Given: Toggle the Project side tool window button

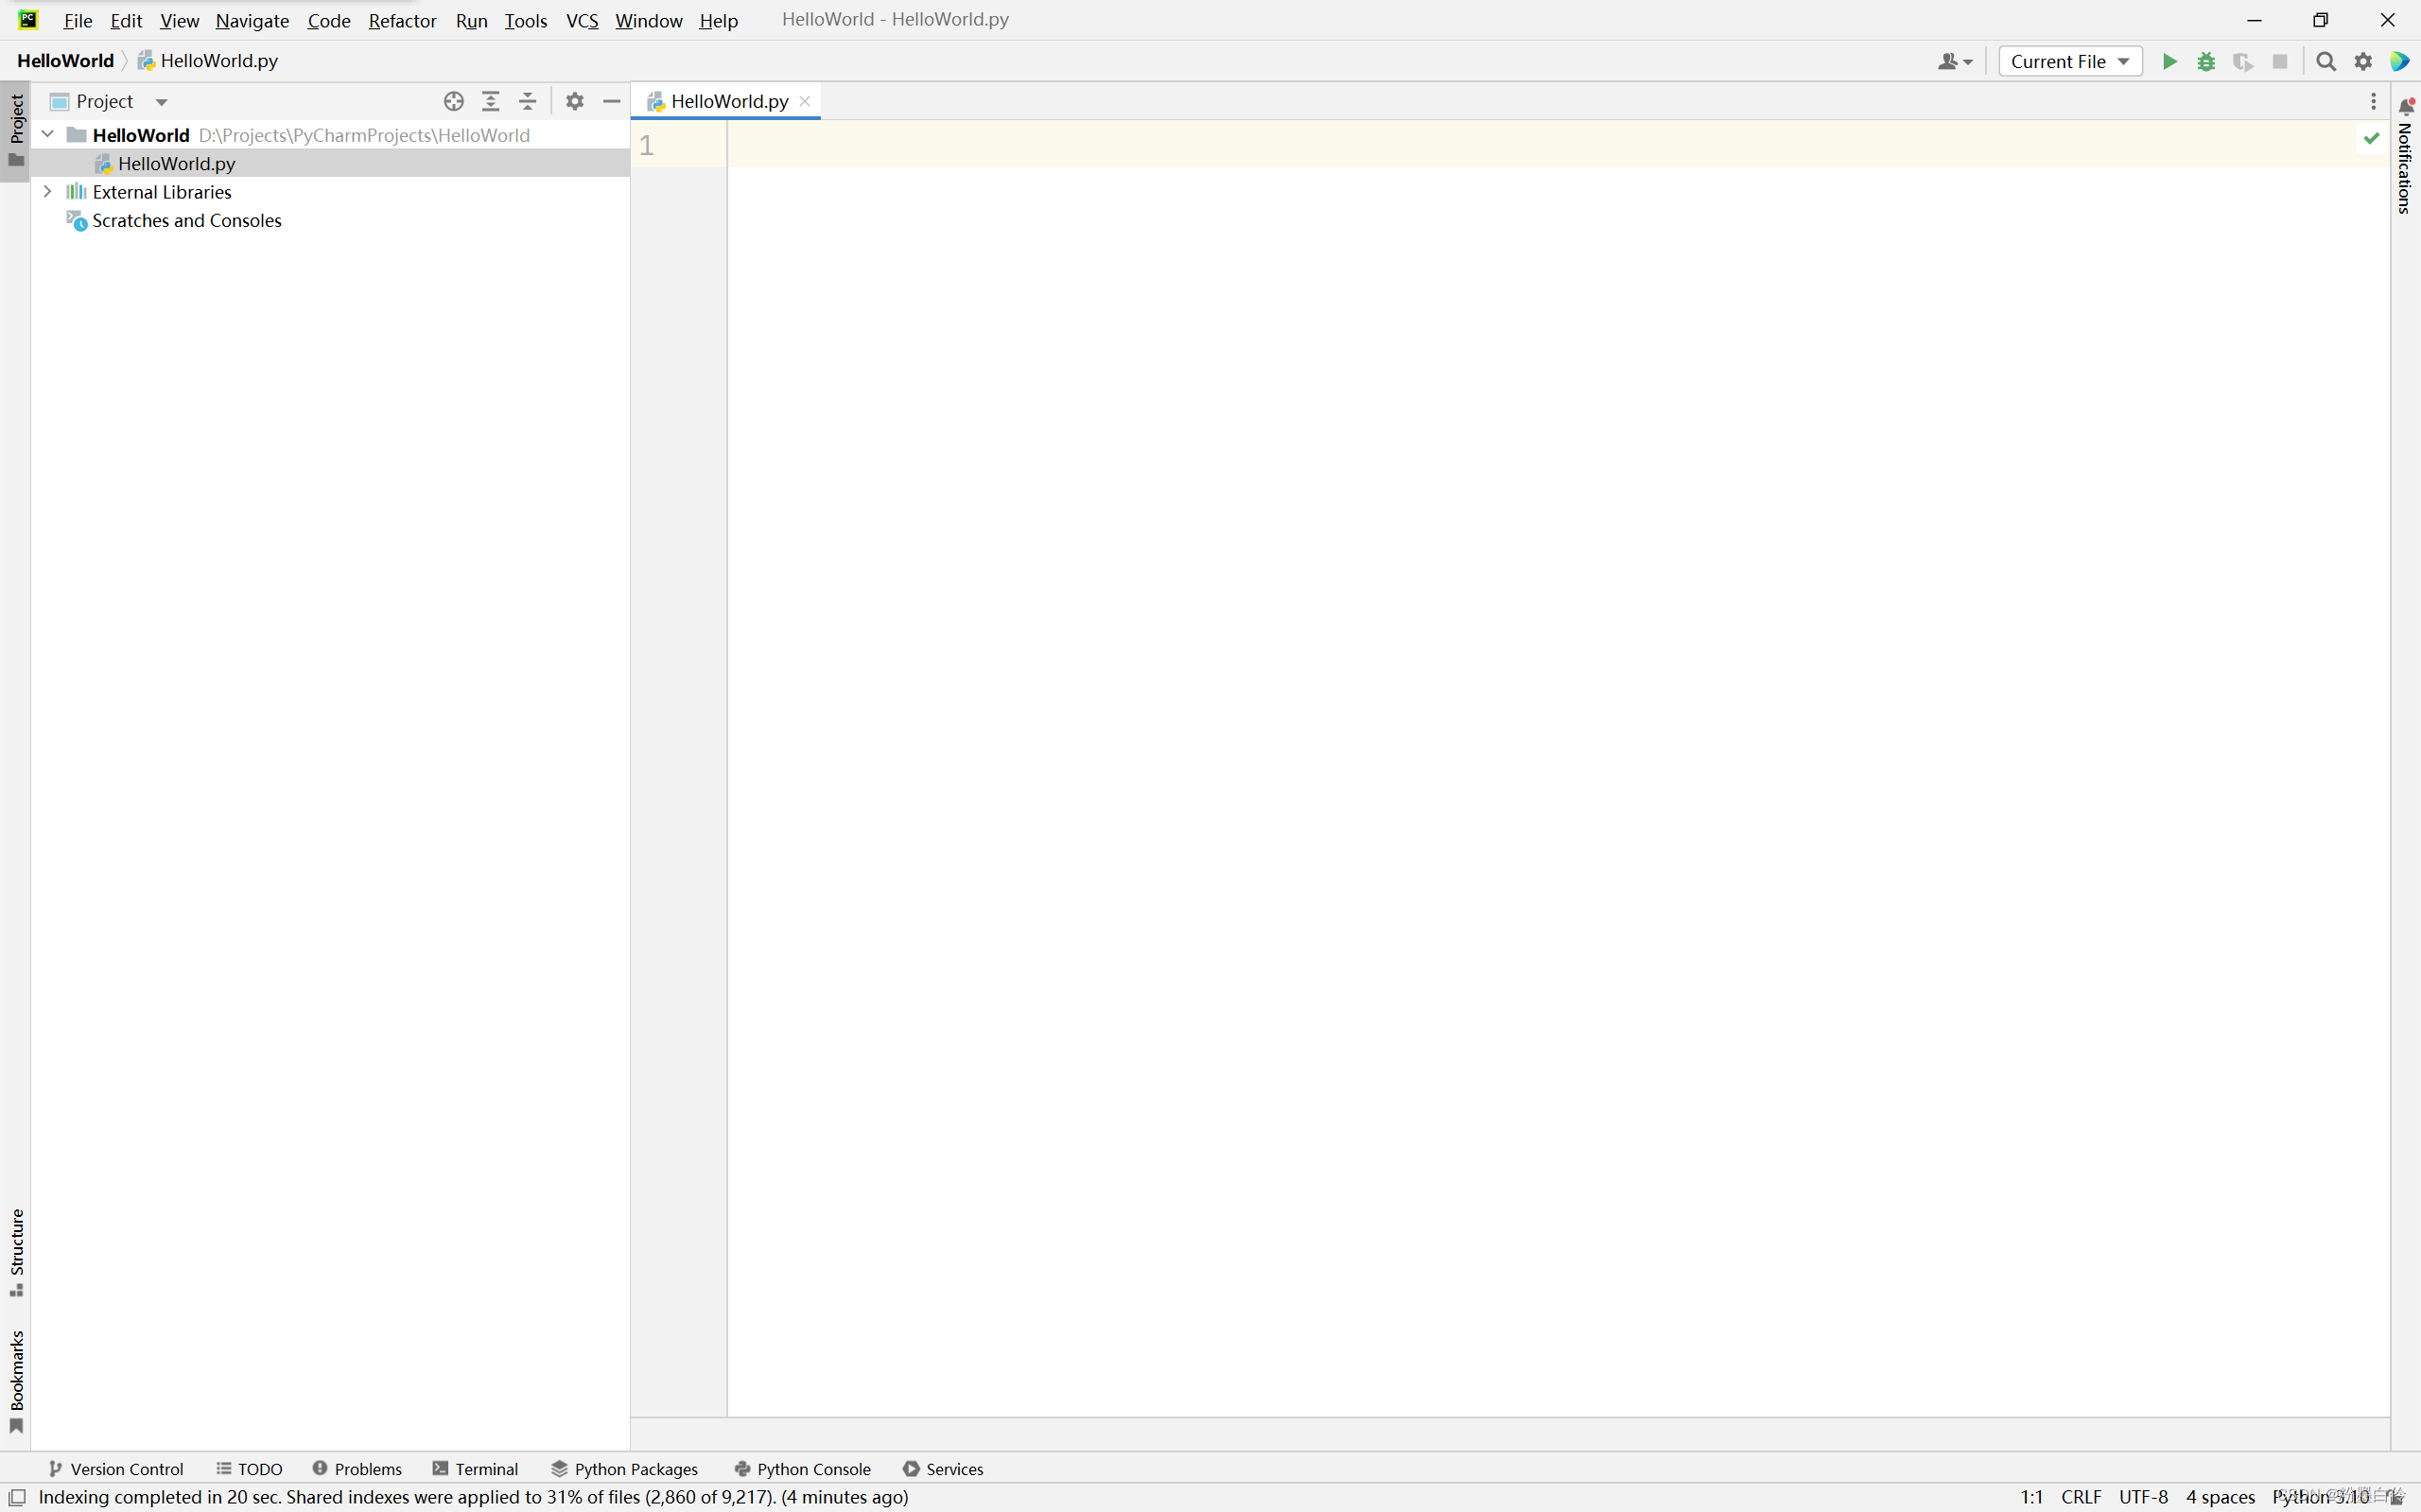Looking at the screenshot, I should [x=16, y=131].
